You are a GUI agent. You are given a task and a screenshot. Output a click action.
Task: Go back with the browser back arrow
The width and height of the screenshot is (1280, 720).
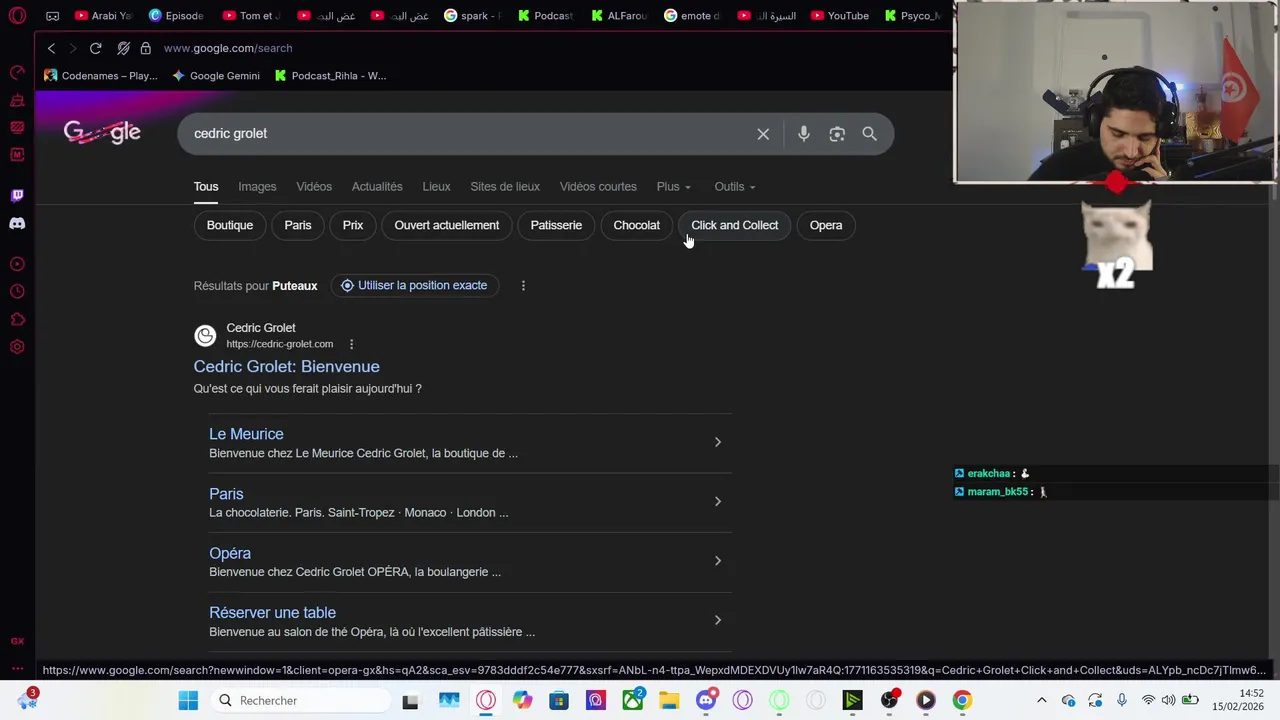[51, 48]
